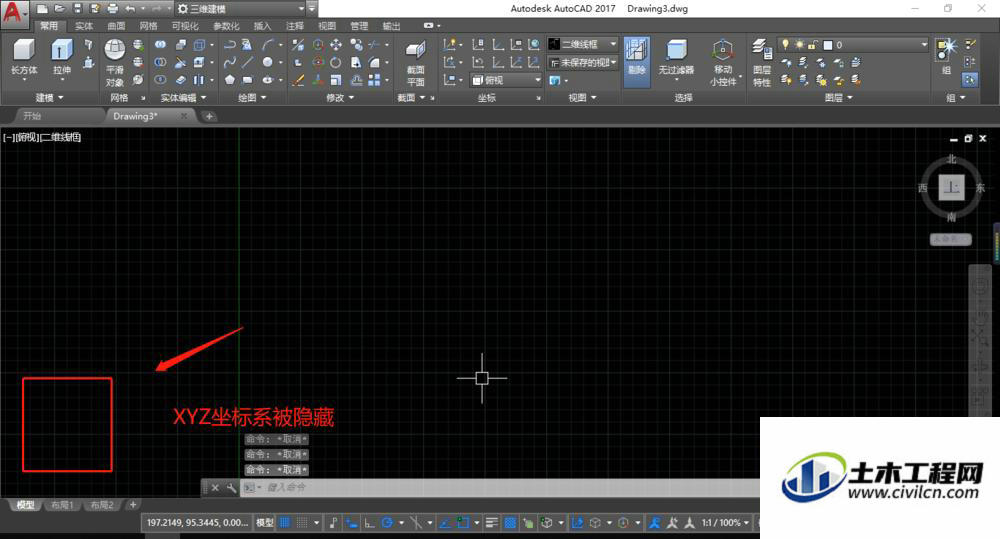Select the 拉伸 extrude tool

[x=62, y=57]
